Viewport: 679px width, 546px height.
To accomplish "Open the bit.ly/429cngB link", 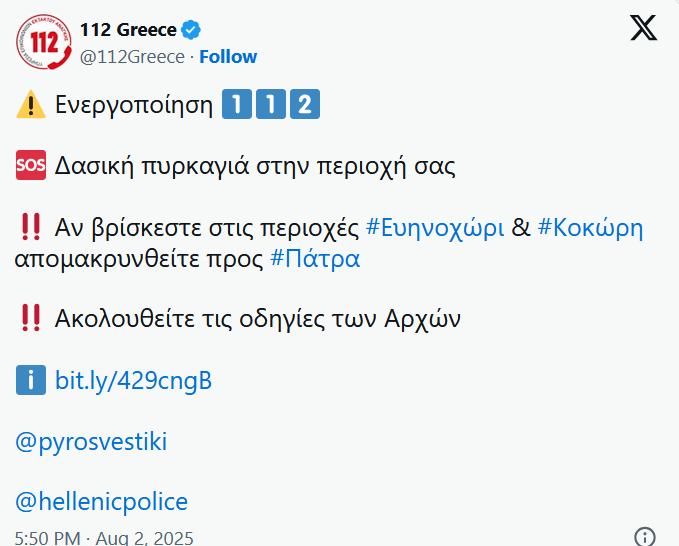I will point(133,381).
